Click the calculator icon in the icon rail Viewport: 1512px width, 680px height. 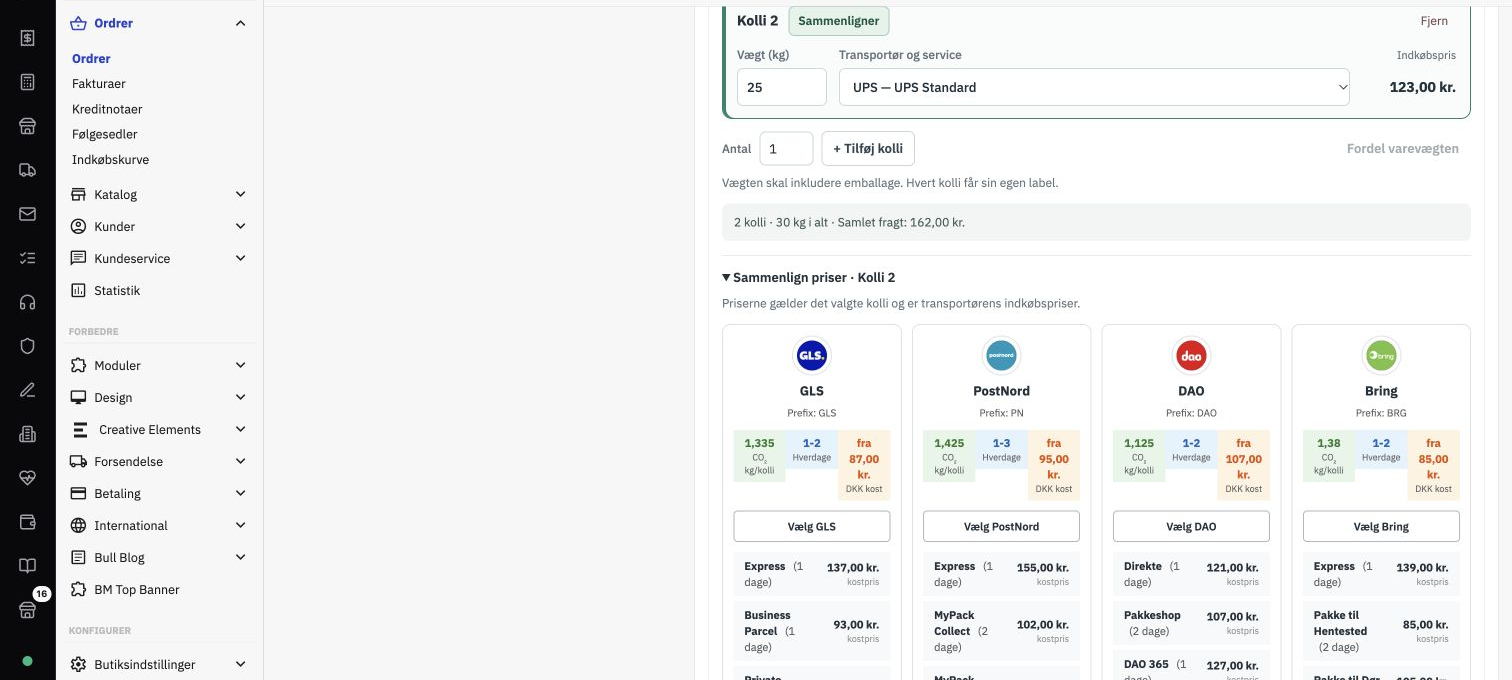point(27,82)
